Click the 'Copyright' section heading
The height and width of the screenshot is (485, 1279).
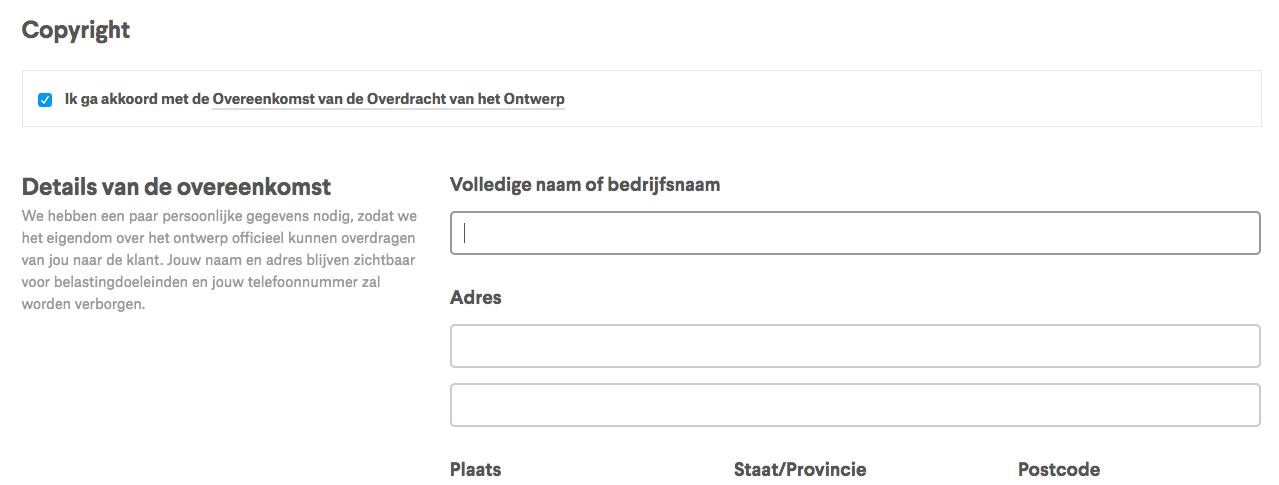76,30
